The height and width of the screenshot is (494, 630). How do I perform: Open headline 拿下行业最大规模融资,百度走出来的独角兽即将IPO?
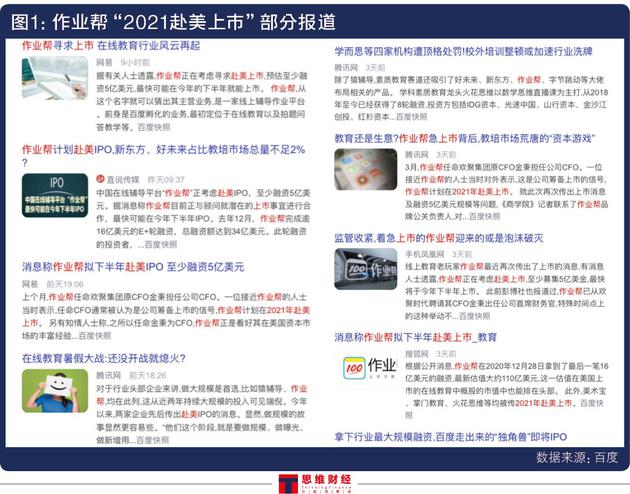pyautogui.click(x=450, y=437)
